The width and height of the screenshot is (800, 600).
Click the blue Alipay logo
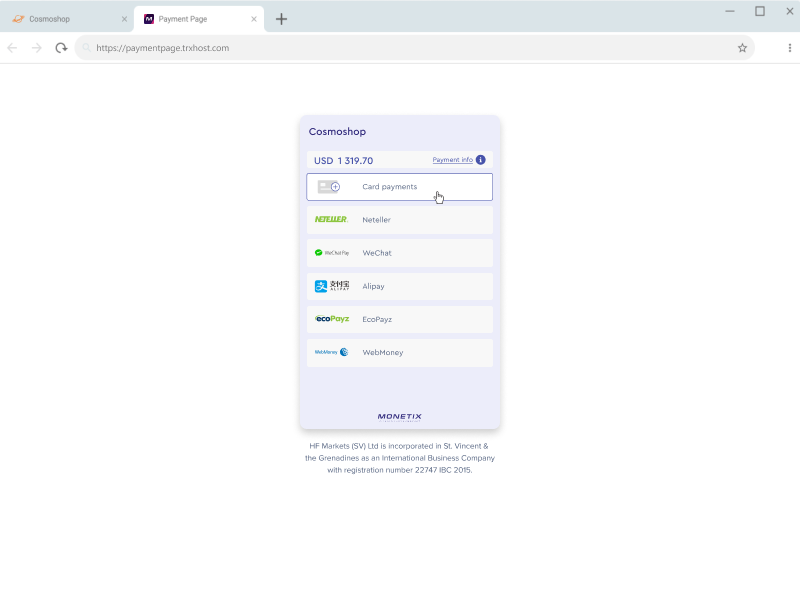coord(332,286)
